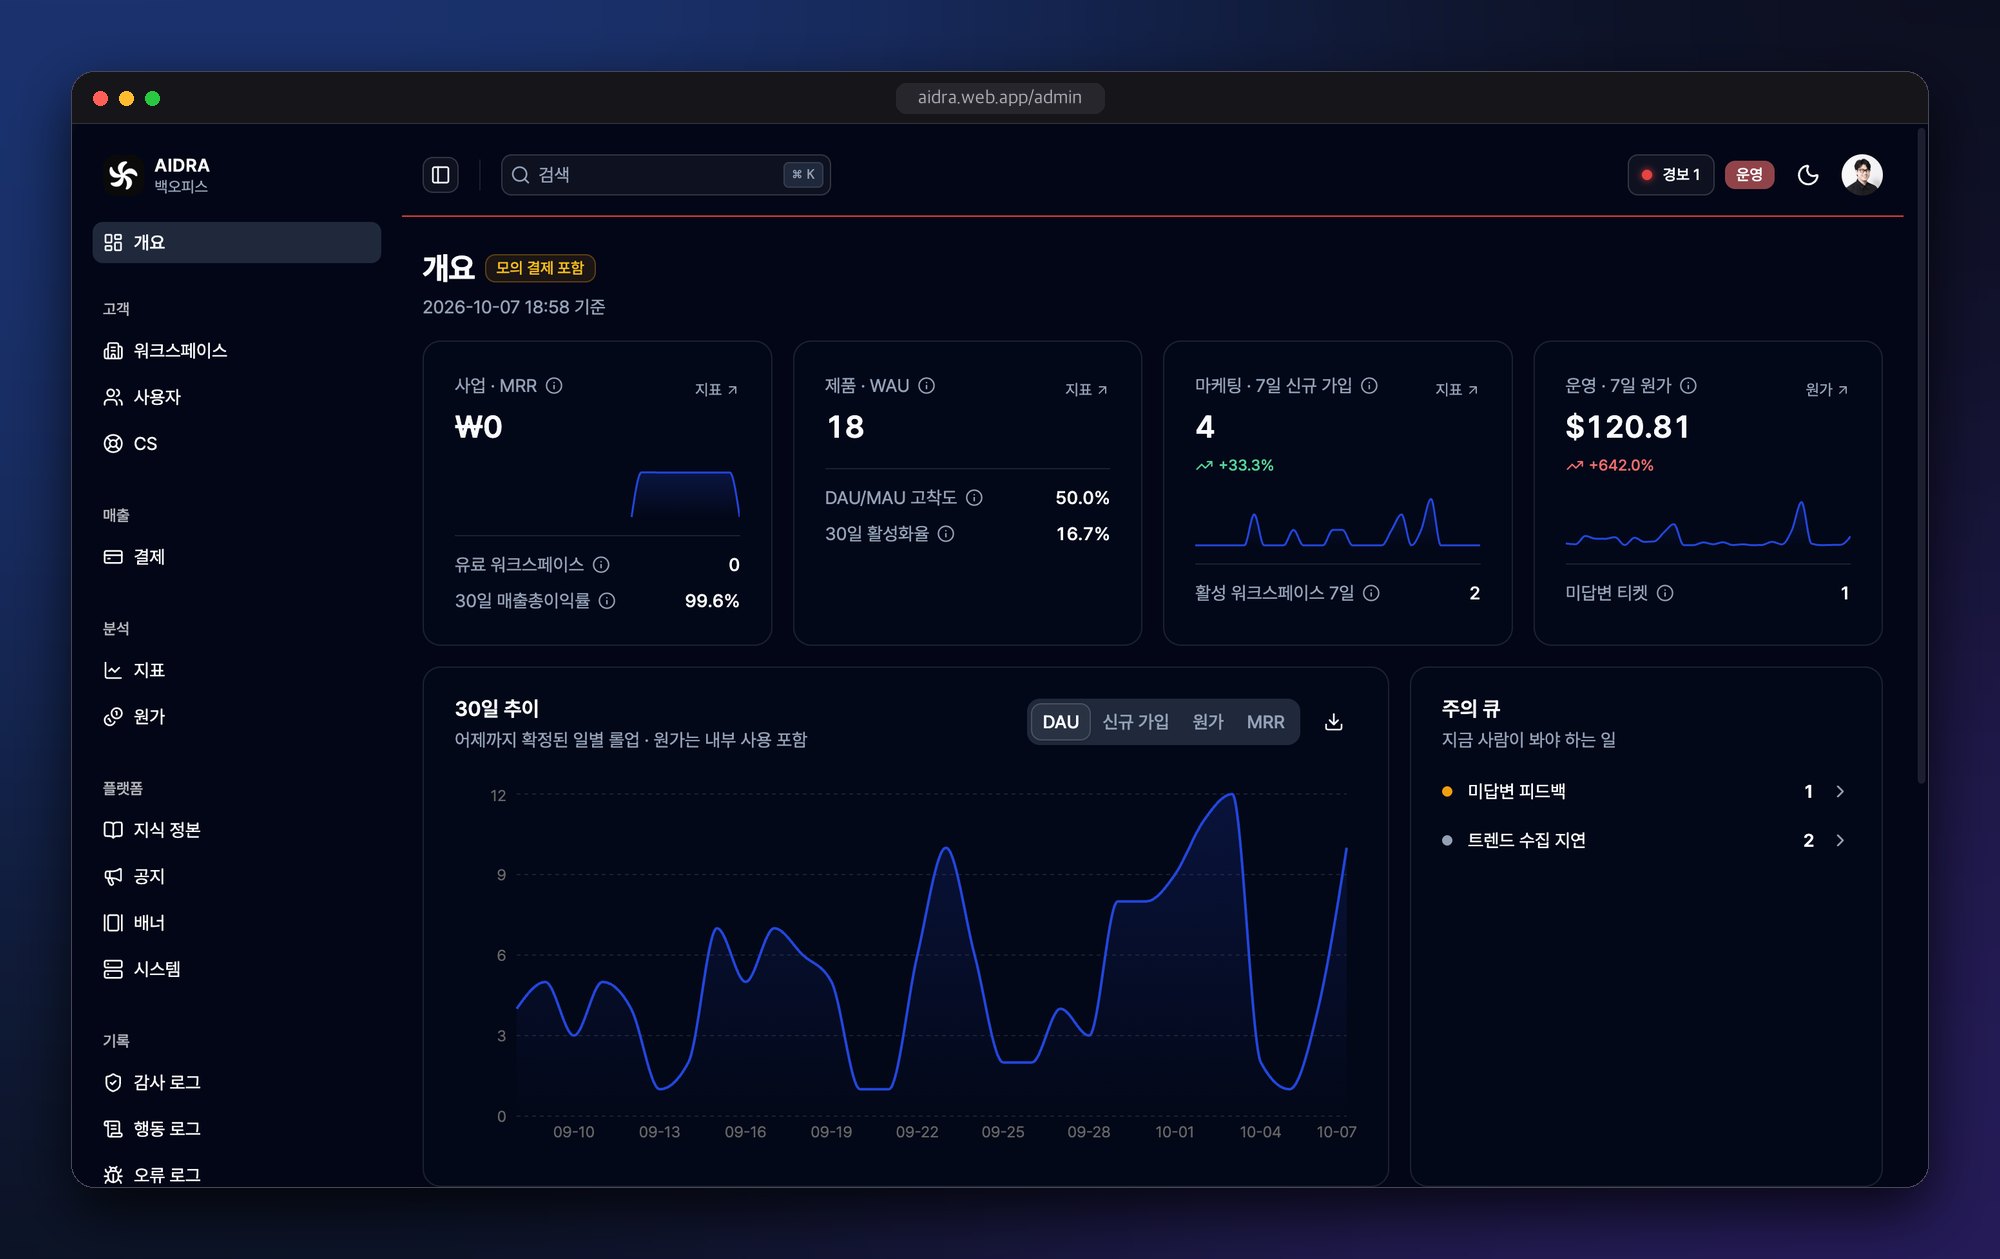Image resolution: width=2000 pixels, height=1259 pixels.
Task: Open the 경보 1 alert button
Action: point(1670,175)
